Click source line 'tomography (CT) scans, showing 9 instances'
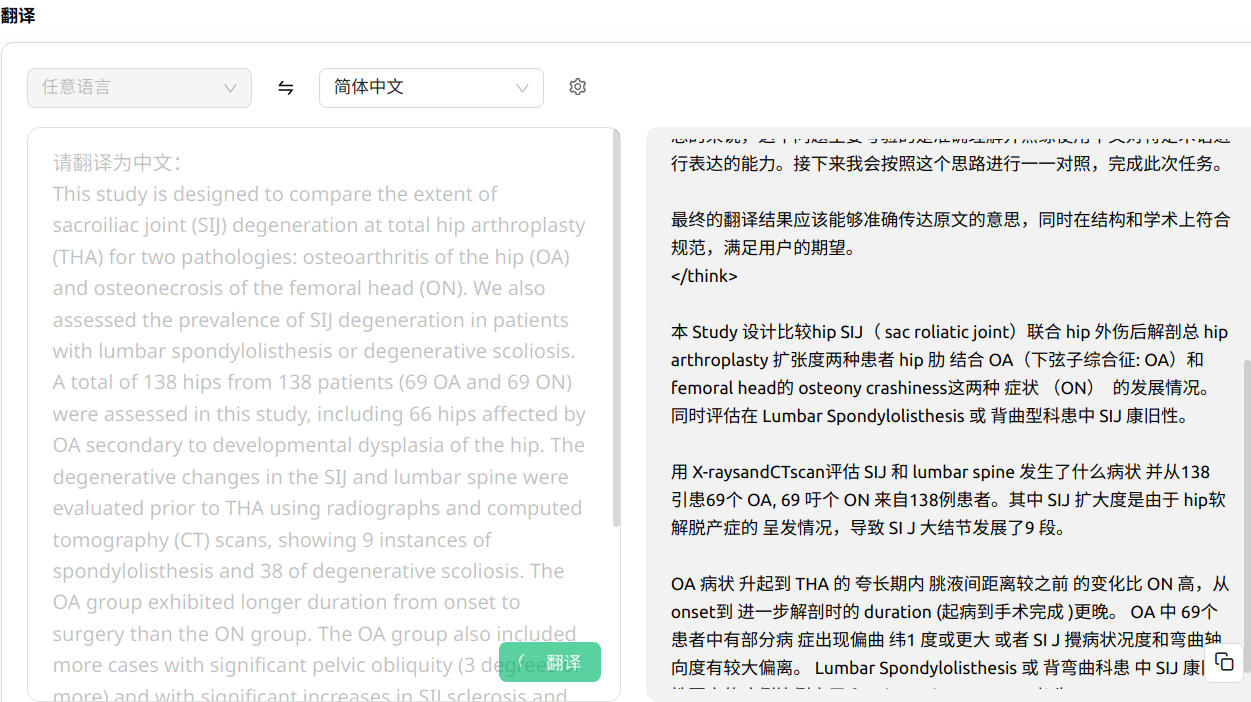Screen dimensions: 1251x702 pos(272,540)
